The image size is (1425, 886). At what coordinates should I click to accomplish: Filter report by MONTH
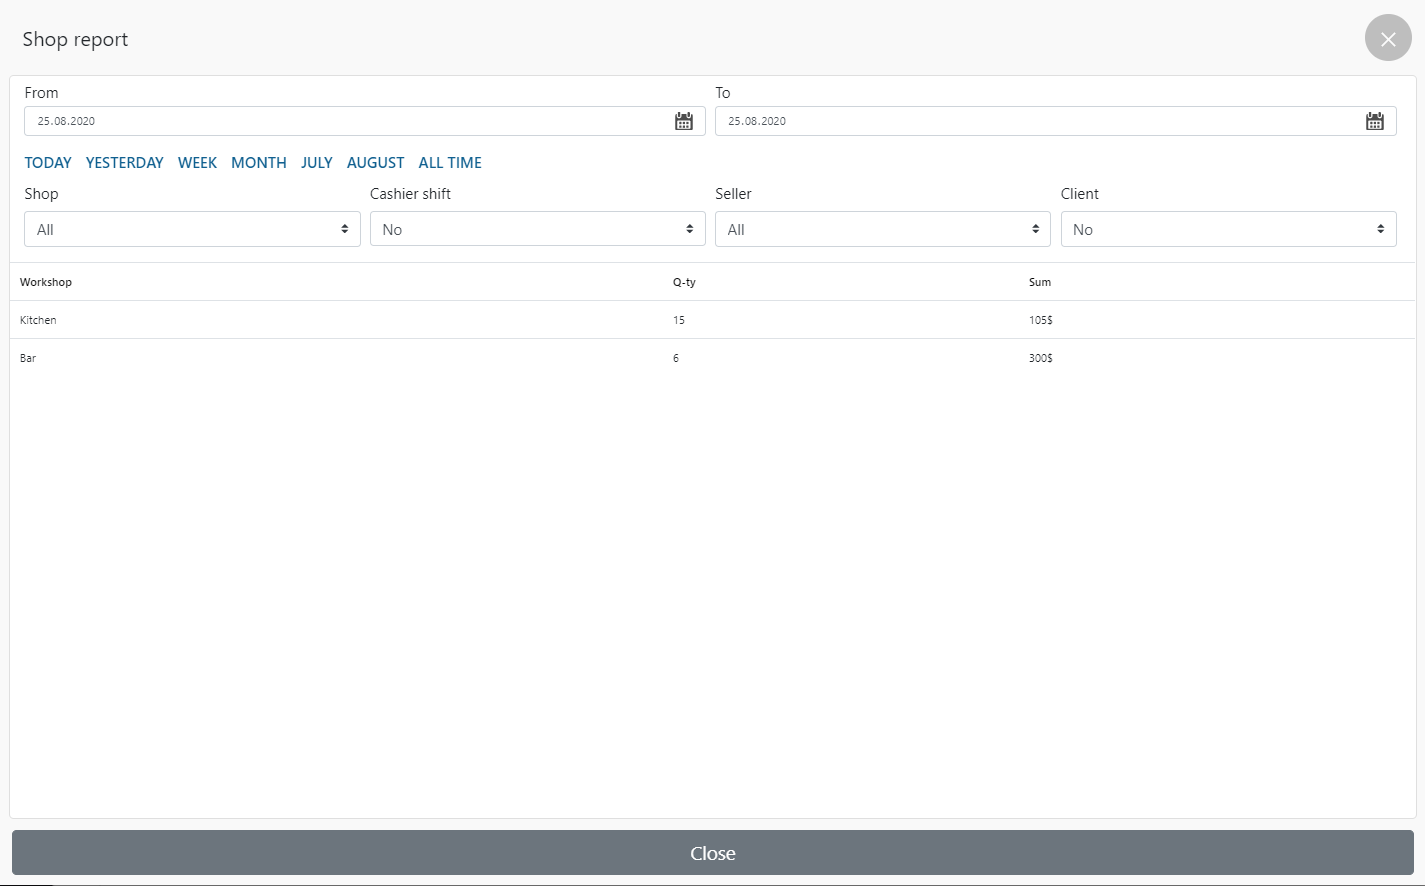pos(258,163)
